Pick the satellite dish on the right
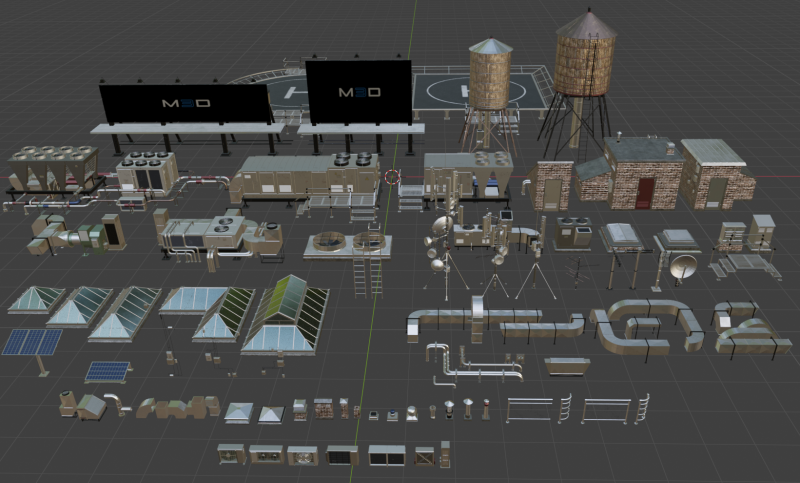 point(684,267)
